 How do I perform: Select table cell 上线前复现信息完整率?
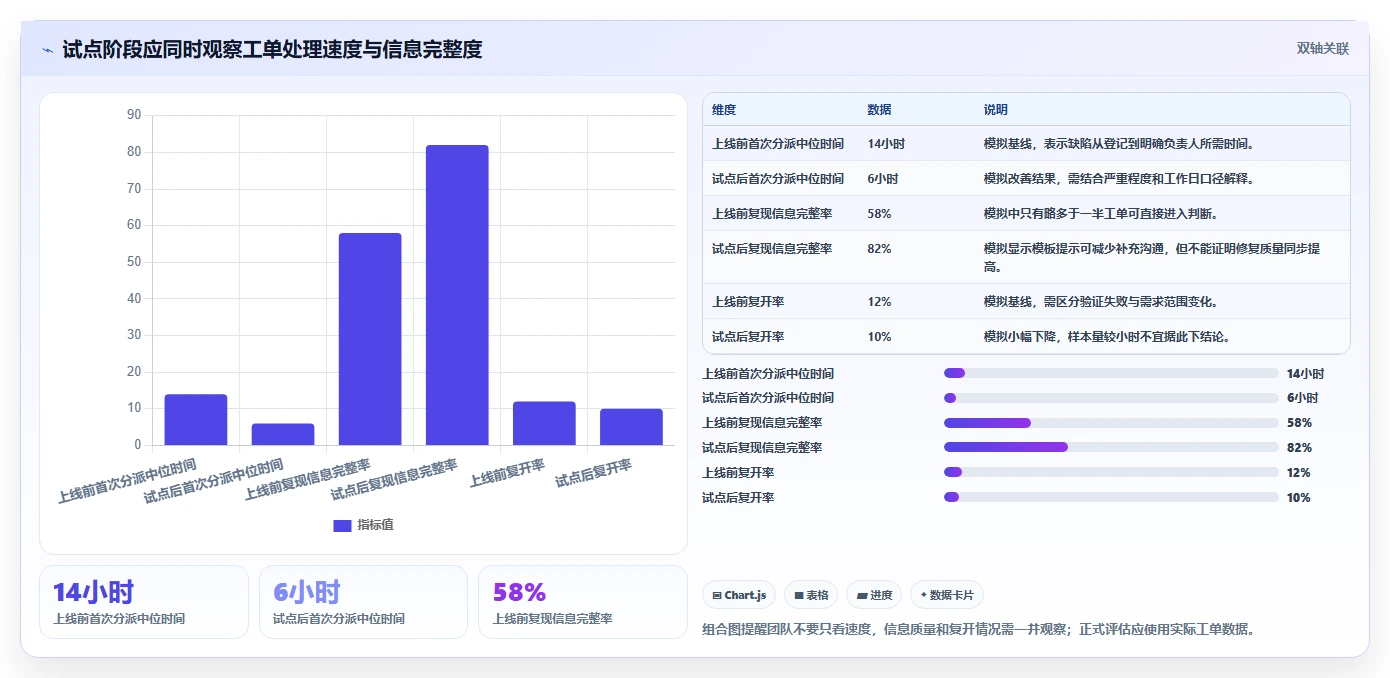coord(772,213)
